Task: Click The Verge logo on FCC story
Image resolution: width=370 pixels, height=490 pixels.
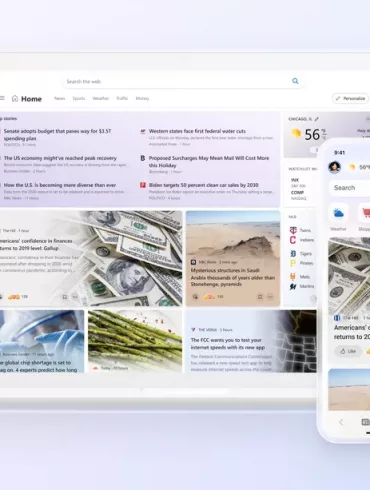Action: 193,330
